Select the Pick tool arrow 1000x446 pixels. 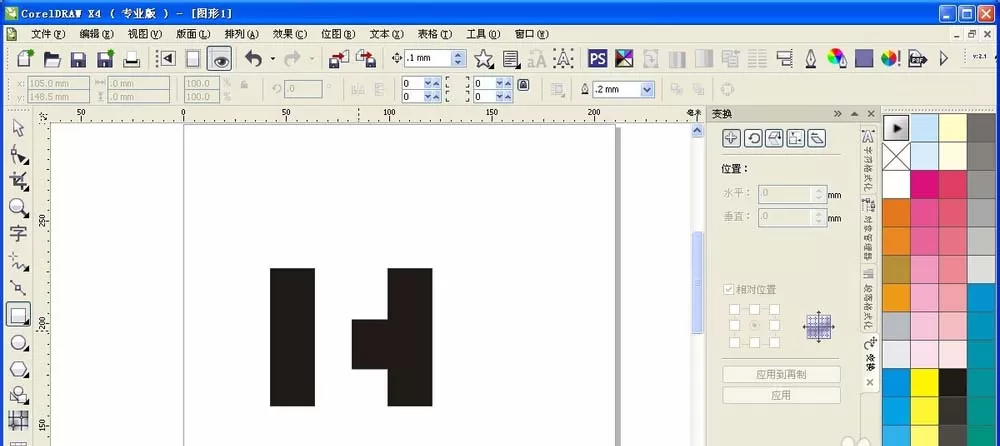(18, 128)
